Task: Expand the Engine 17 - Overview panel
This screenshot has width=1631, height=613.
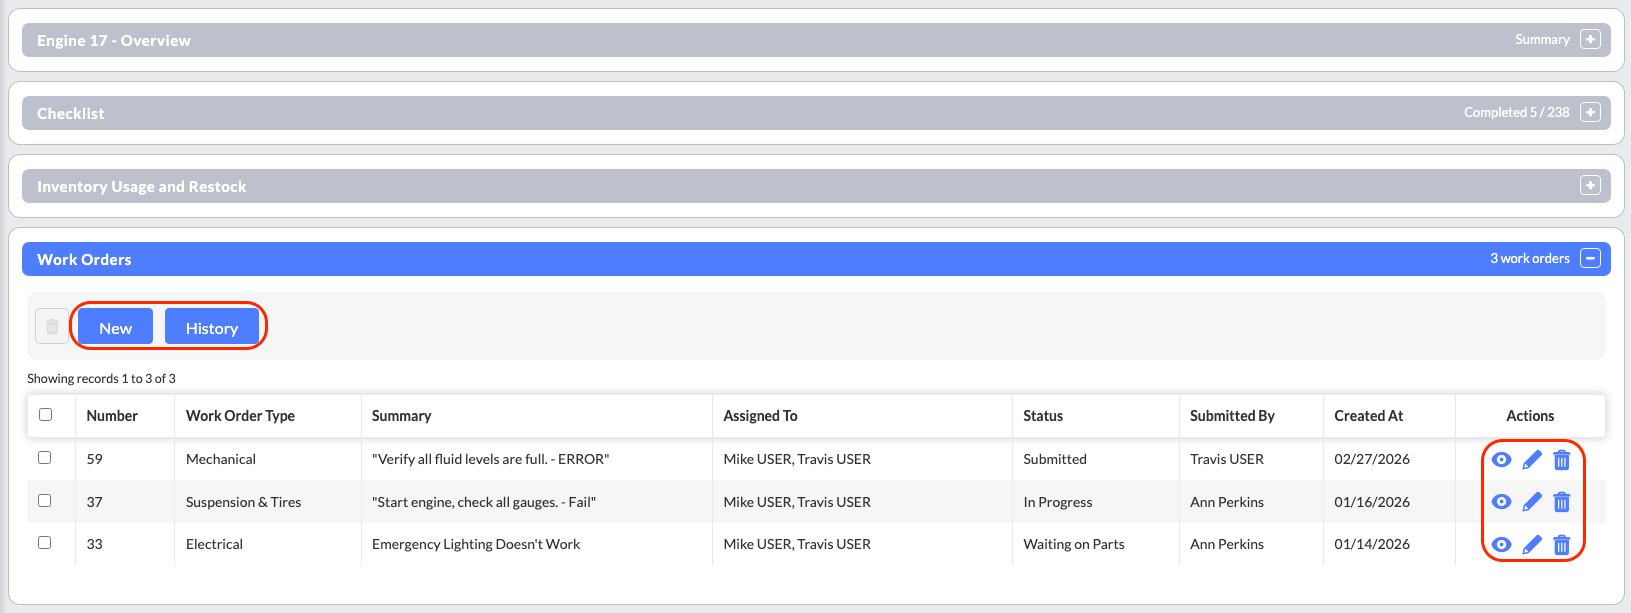Action: point(1590,40)
